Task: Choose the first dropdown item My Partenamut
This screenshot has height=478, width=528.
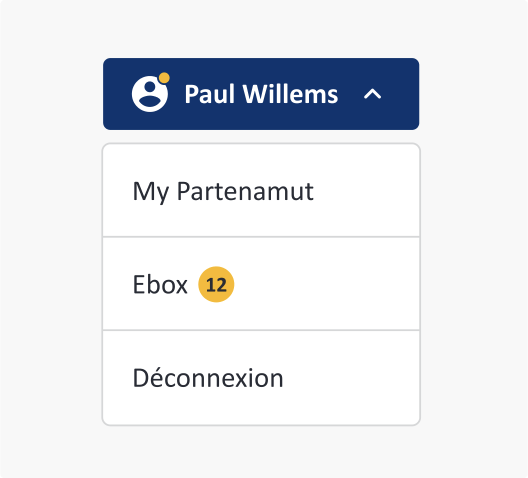Action: [261, 191]
